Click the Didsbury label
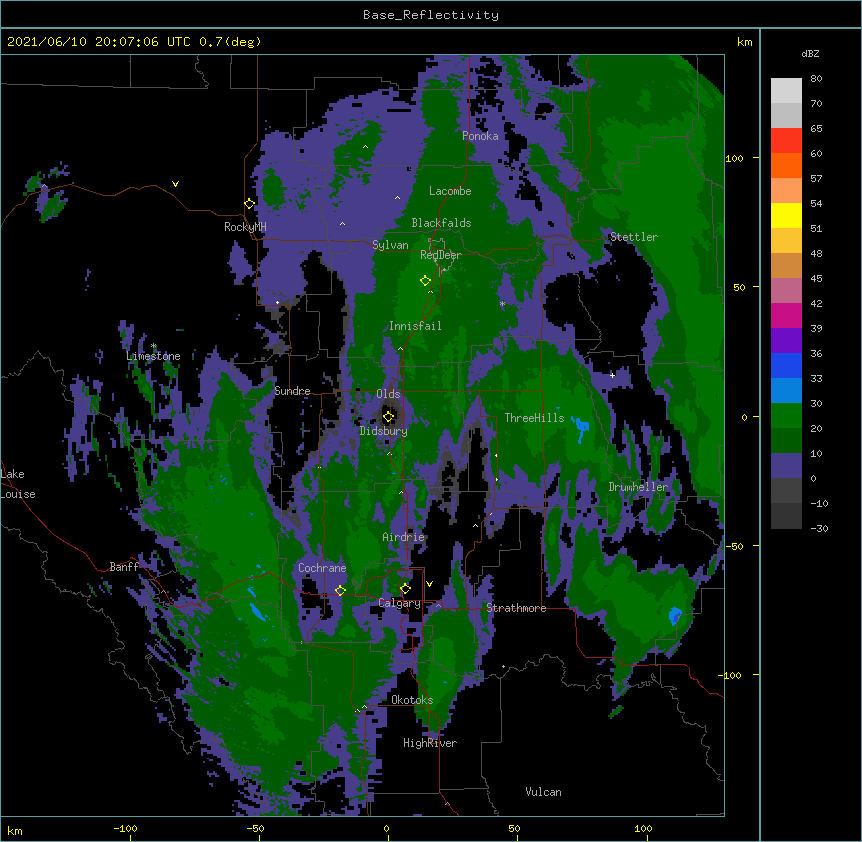Viewport: 862px width, 842px height. point(384,431)
